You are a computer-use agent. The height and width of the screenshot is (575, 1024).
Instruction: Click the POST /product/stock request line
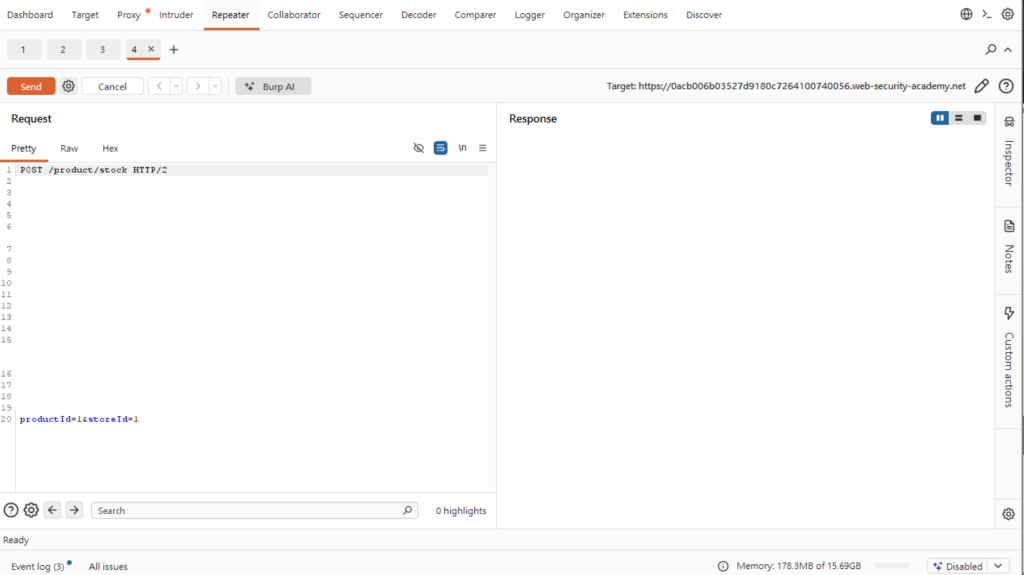tap(93, 170)
